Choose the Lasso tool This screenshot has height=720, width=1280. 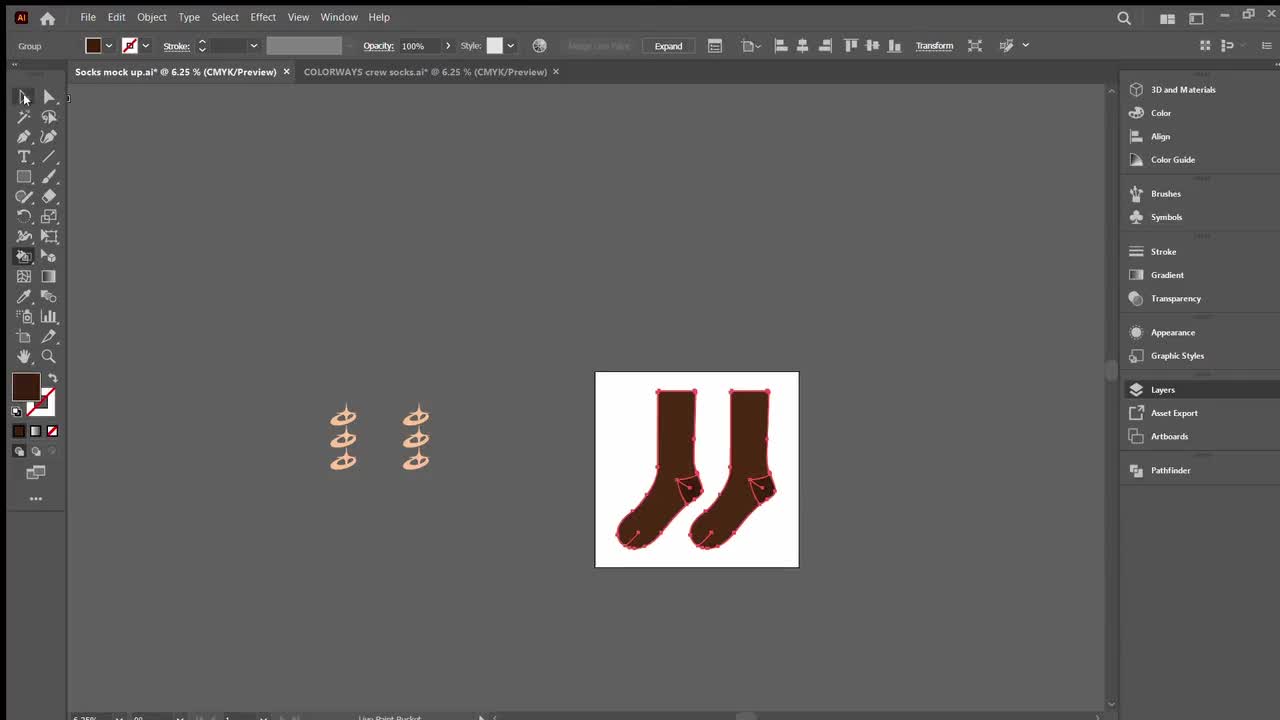49,117
